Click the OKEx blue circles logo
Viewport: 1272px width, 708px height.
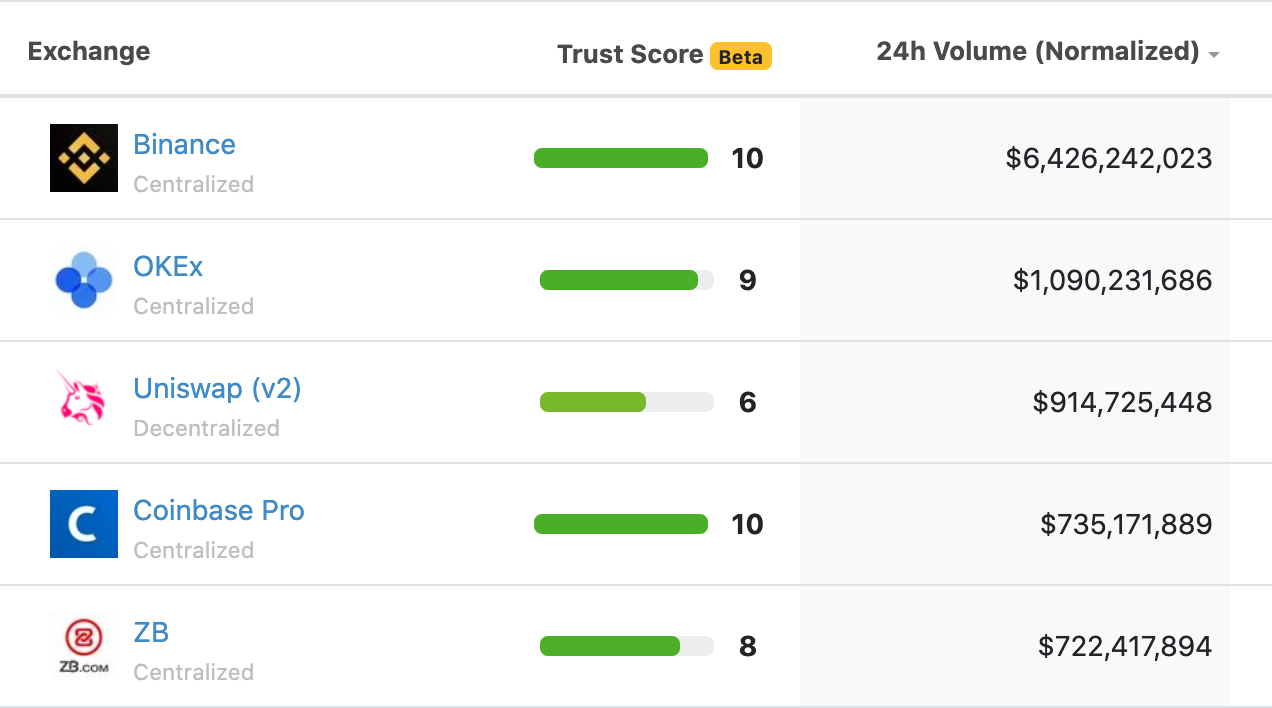point(83,280)
